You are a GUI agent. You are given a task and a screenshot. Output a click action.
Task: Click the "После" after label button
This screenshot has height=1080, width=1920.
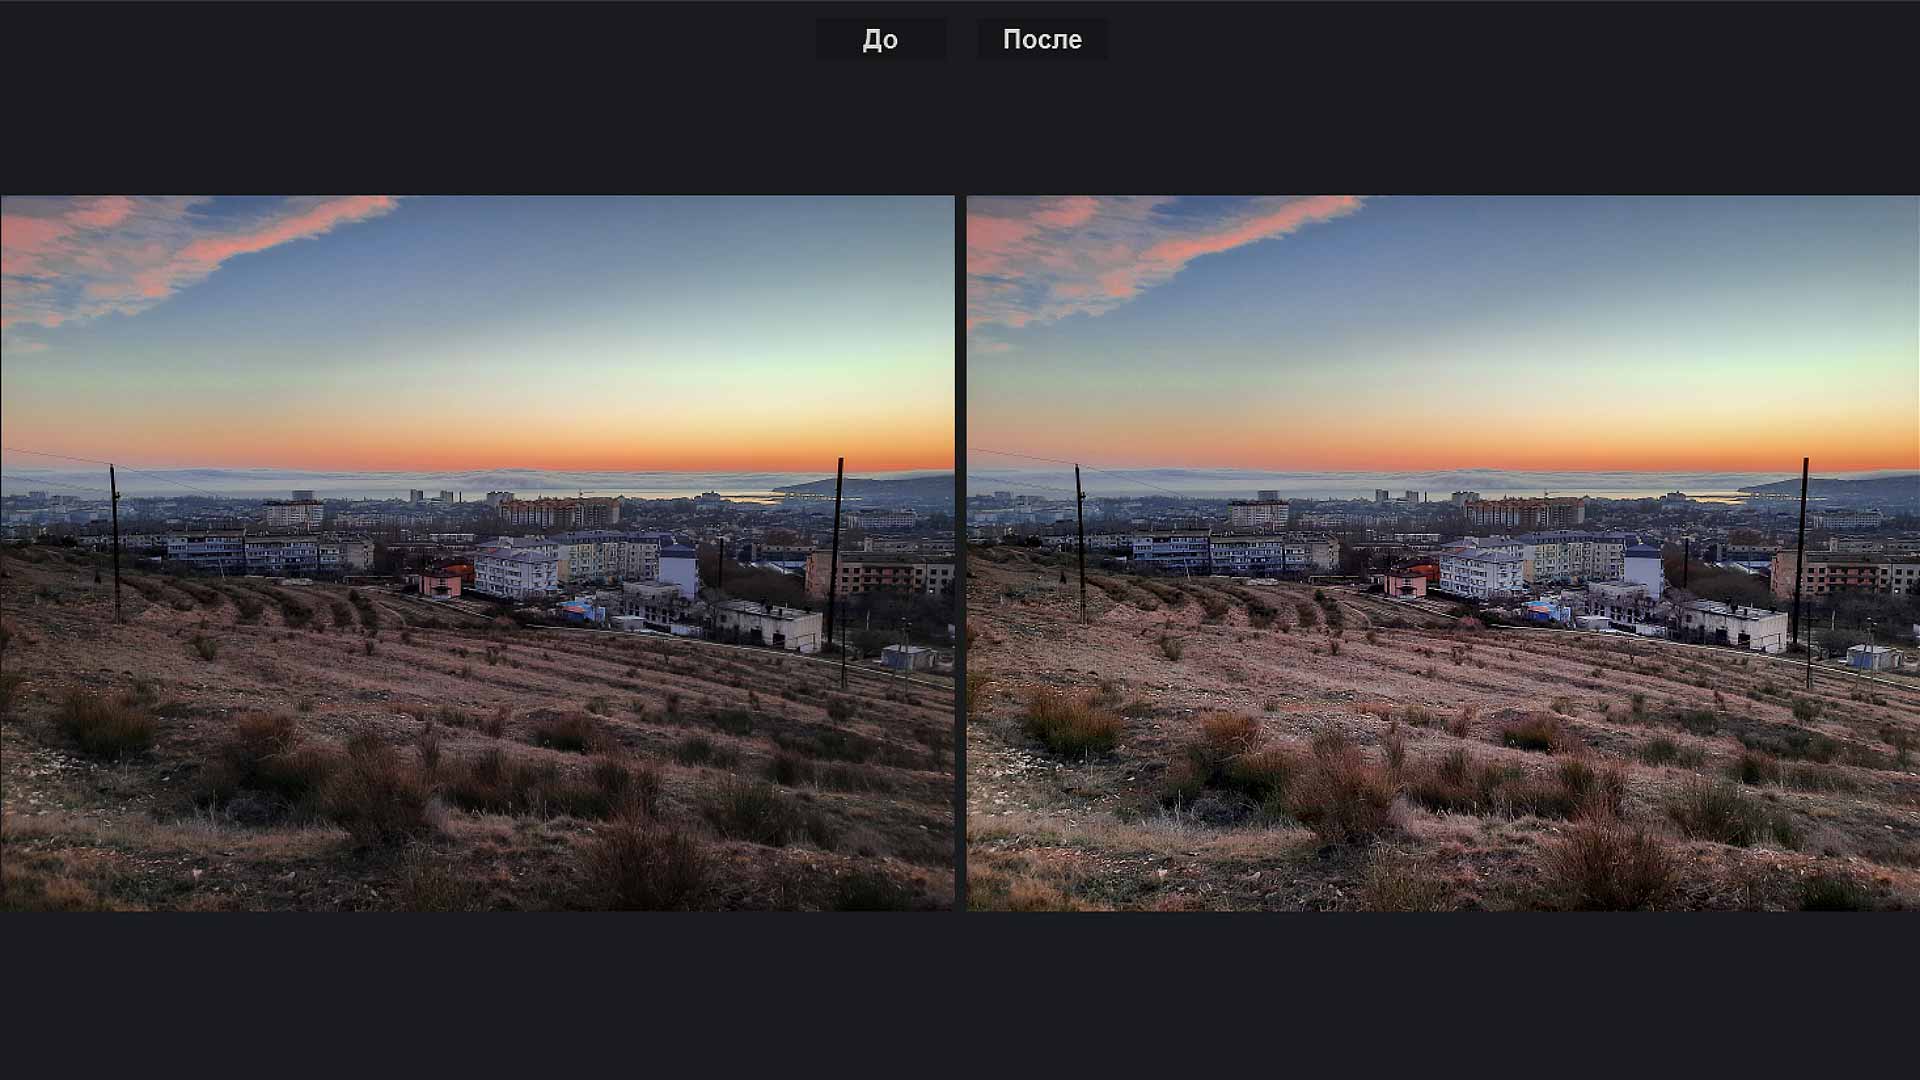coord(1042,39)
